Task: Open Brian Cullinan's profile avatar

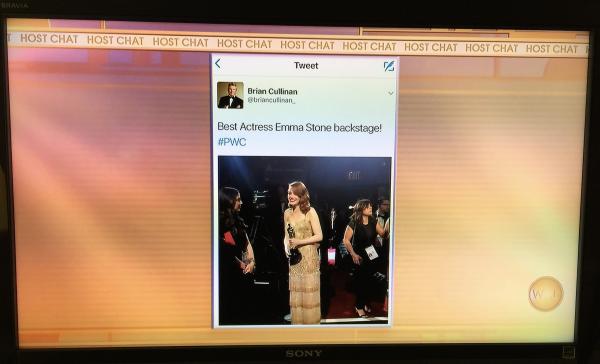Action: [230, 95]
